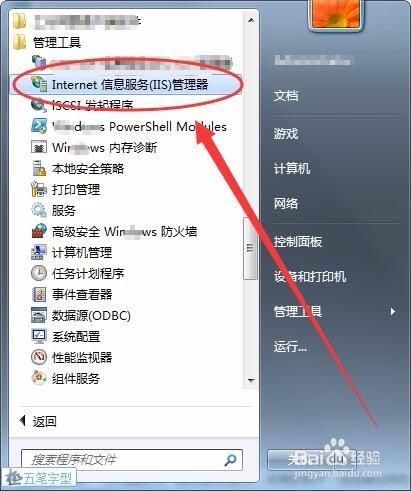Open 设备和打印机 link
Viewport: 411px width, 491px height.
(x=310, y=277)
